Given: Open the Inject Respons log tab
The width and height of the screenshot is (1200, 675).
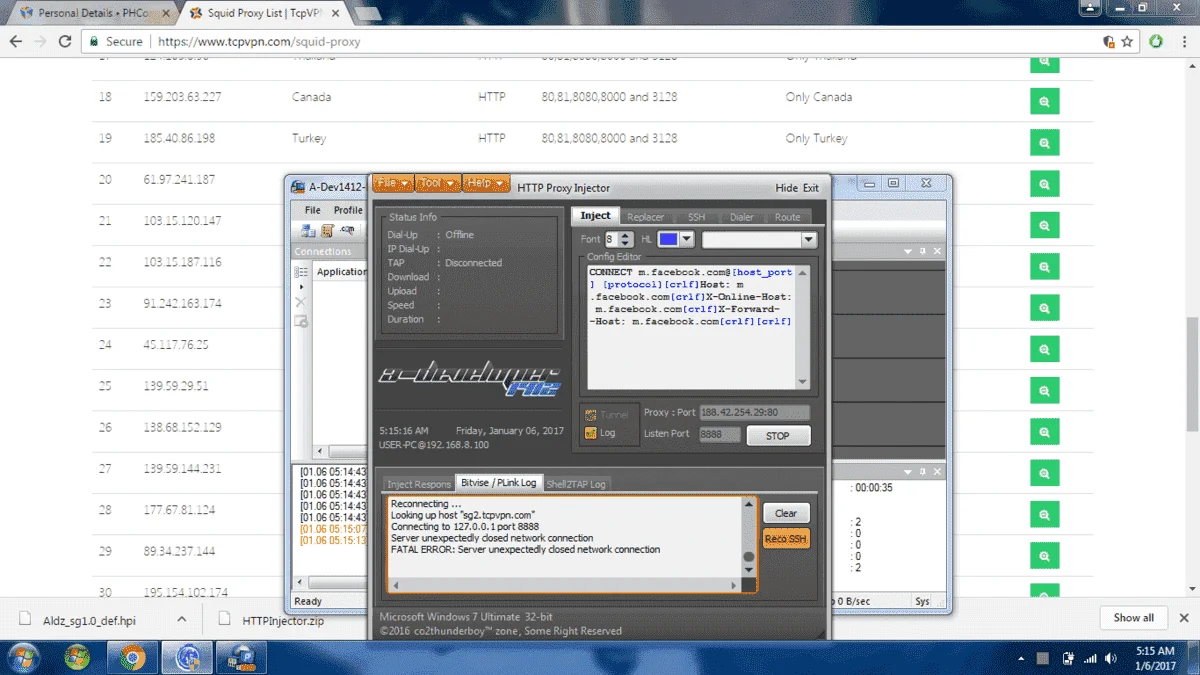Looking at the screenshot, I should 419,484.
